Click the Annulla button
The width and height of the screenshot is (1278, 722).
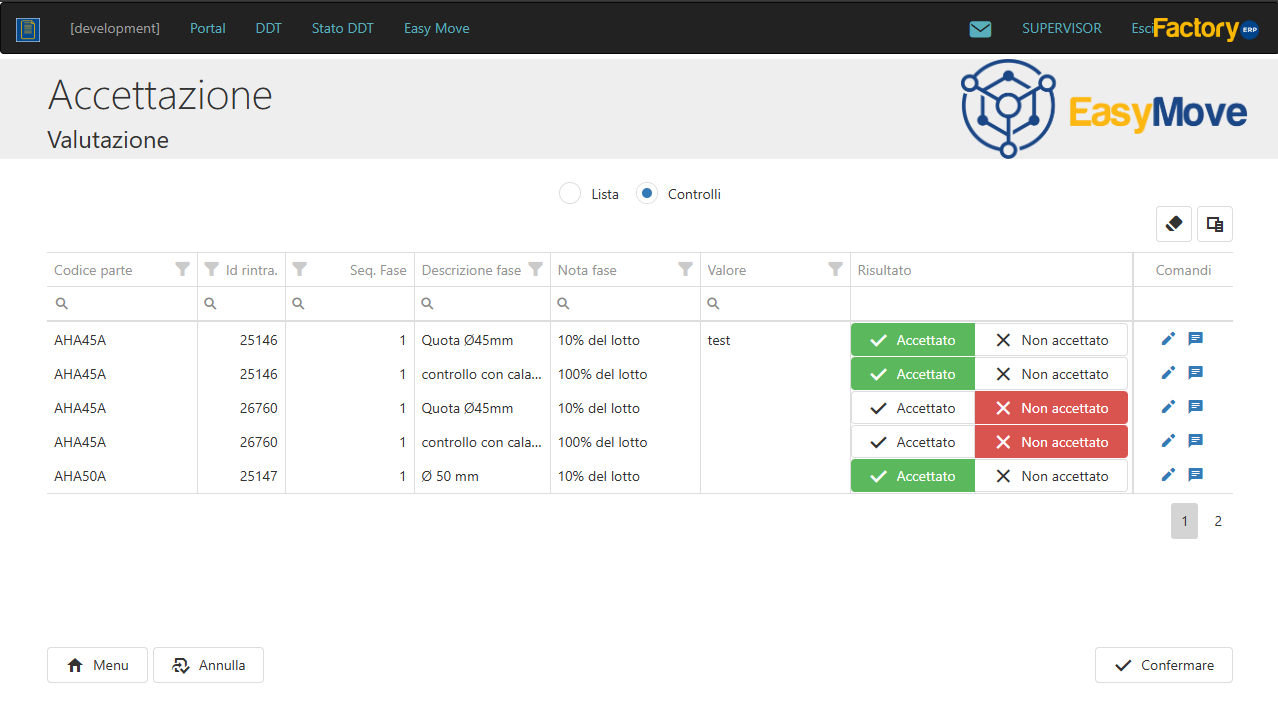pos(208,665)
